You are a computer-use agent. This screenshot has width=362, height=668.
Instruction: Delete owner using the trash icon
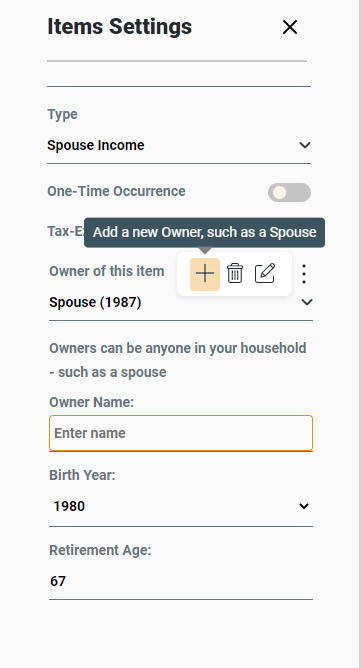click(235, 274)
